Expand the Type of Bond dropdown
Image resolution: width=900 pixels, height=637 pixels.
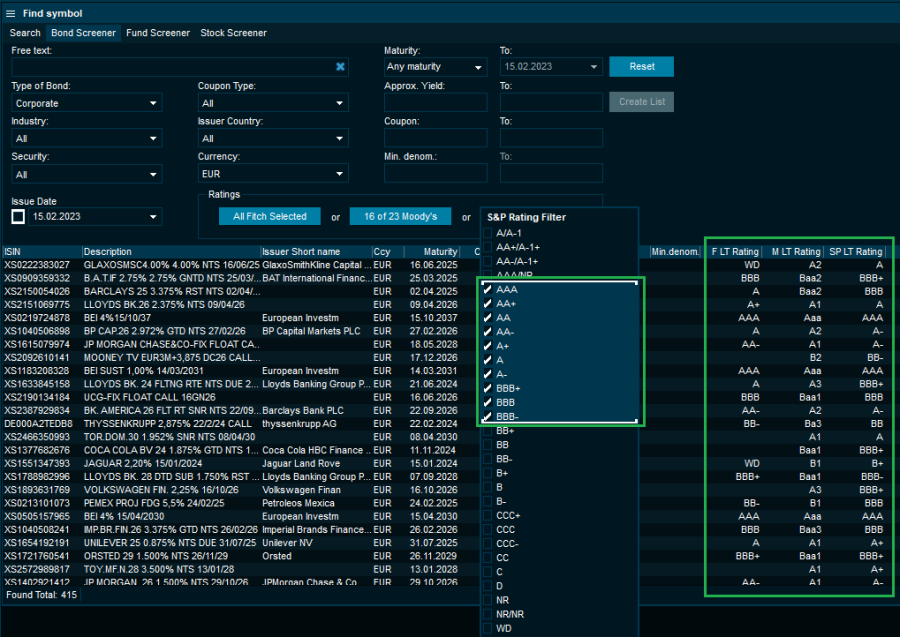[x=86, y=103]
